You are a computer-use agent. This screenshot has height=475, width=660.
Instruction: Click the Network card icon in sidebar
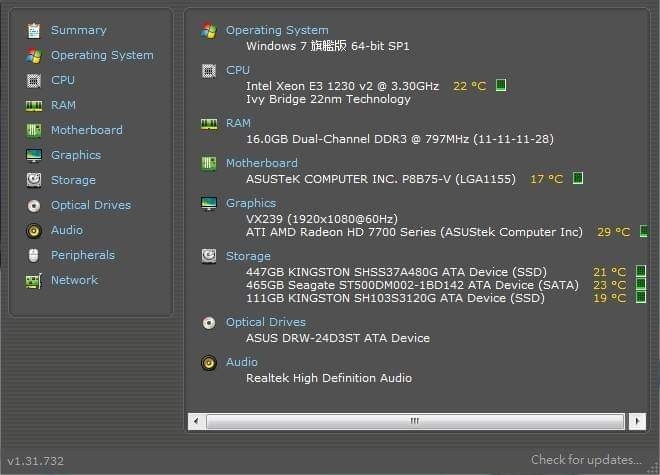click(34, 281)
